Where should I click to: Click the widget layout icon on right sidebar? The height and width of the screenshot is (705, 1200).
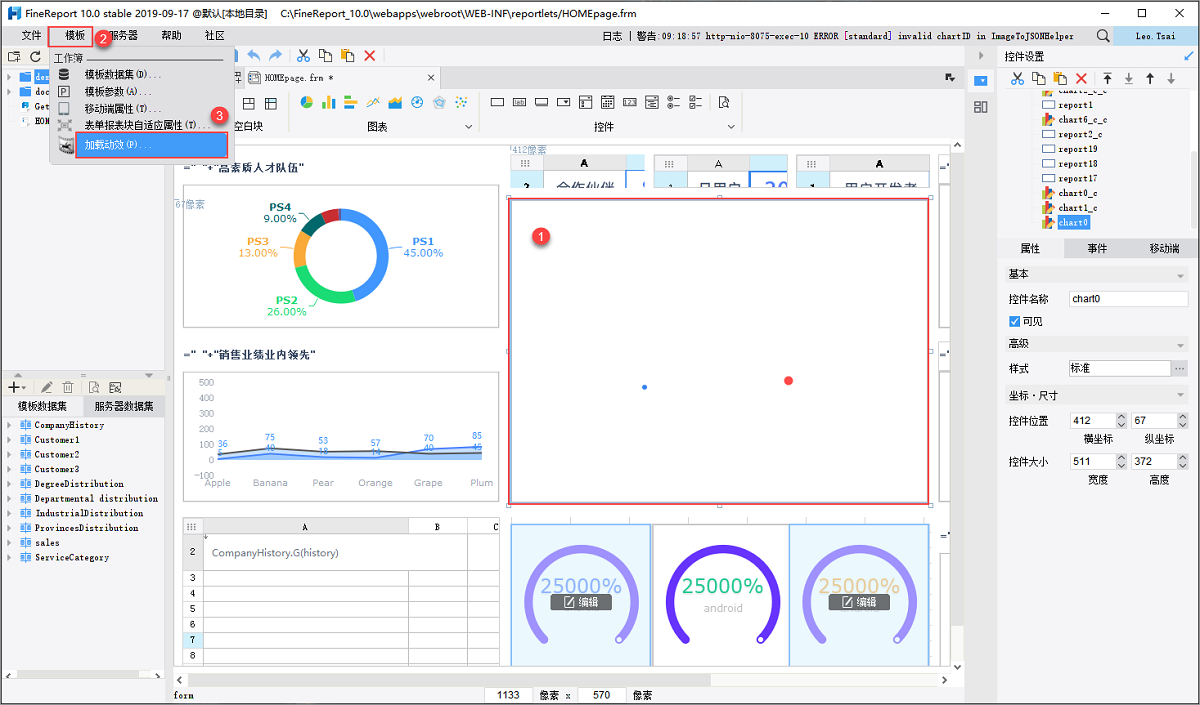click(x=980, y=107)
